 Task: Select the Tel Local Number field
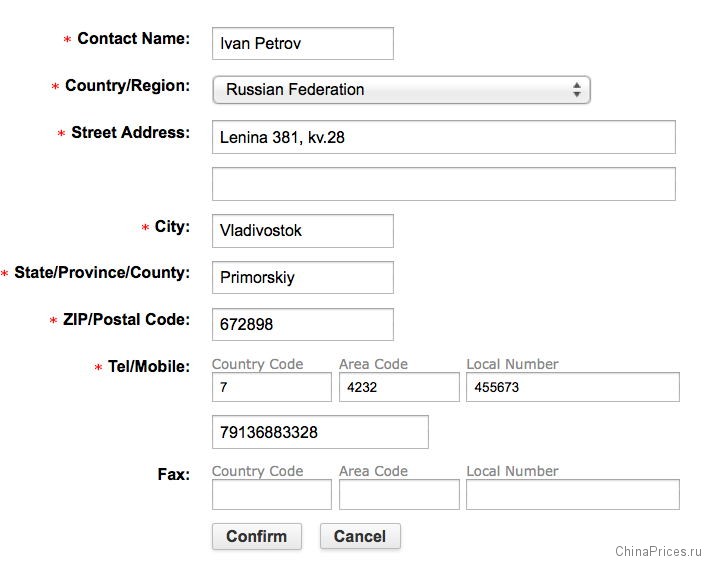pos(572,387)
